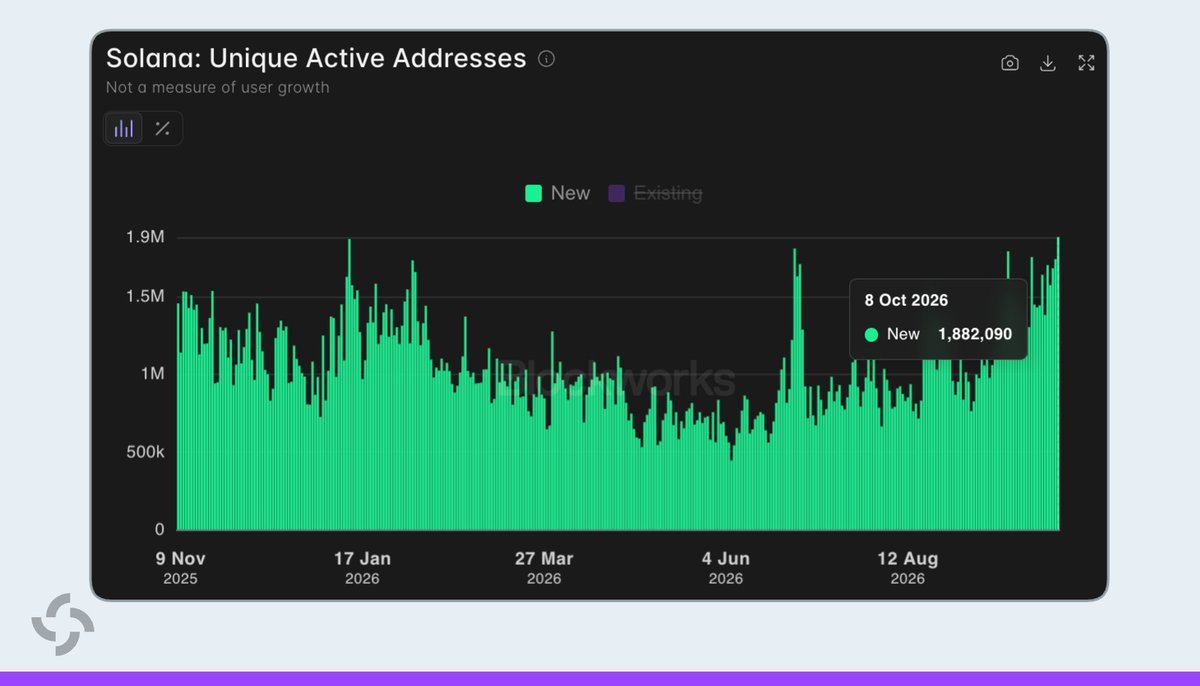Toggle the New series legend item
This screenshot has width=1200, height=686.
[x=558, y=193]
